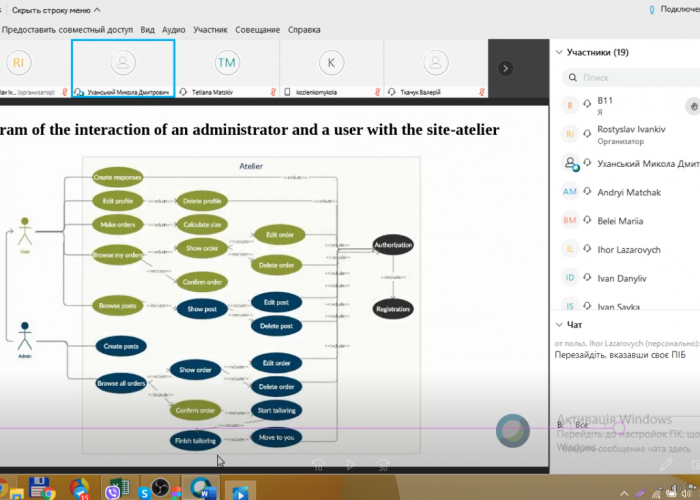The image size is (700, 500).
Task: Open the Аудио menu
Action: coord(172,30)
